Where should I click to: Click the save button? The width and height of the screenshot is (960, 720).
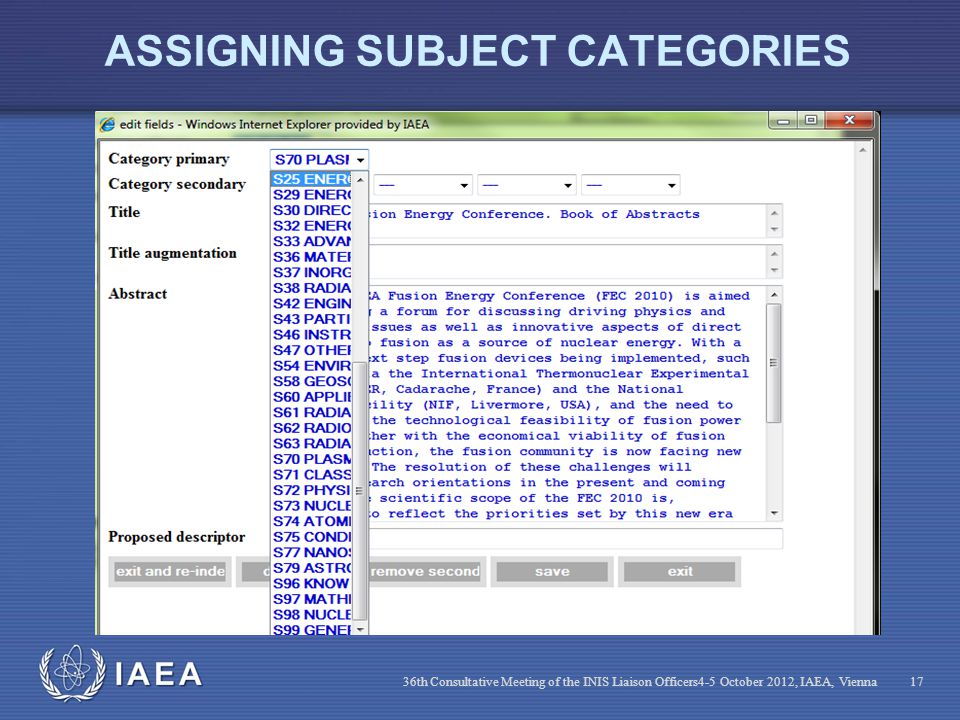[552, 572]
